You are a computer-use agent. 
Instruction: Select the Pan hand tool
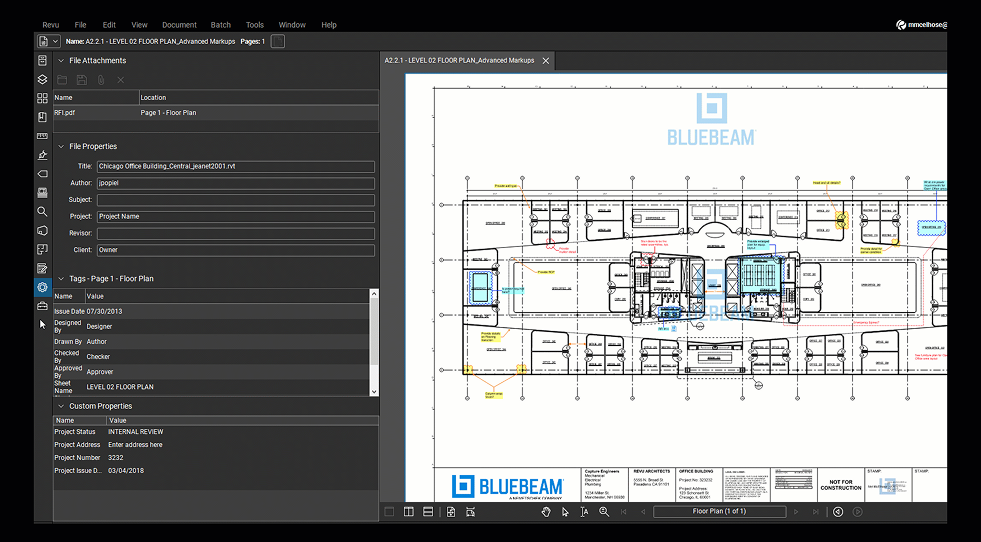pyautogui.click(x=546, y=512)
